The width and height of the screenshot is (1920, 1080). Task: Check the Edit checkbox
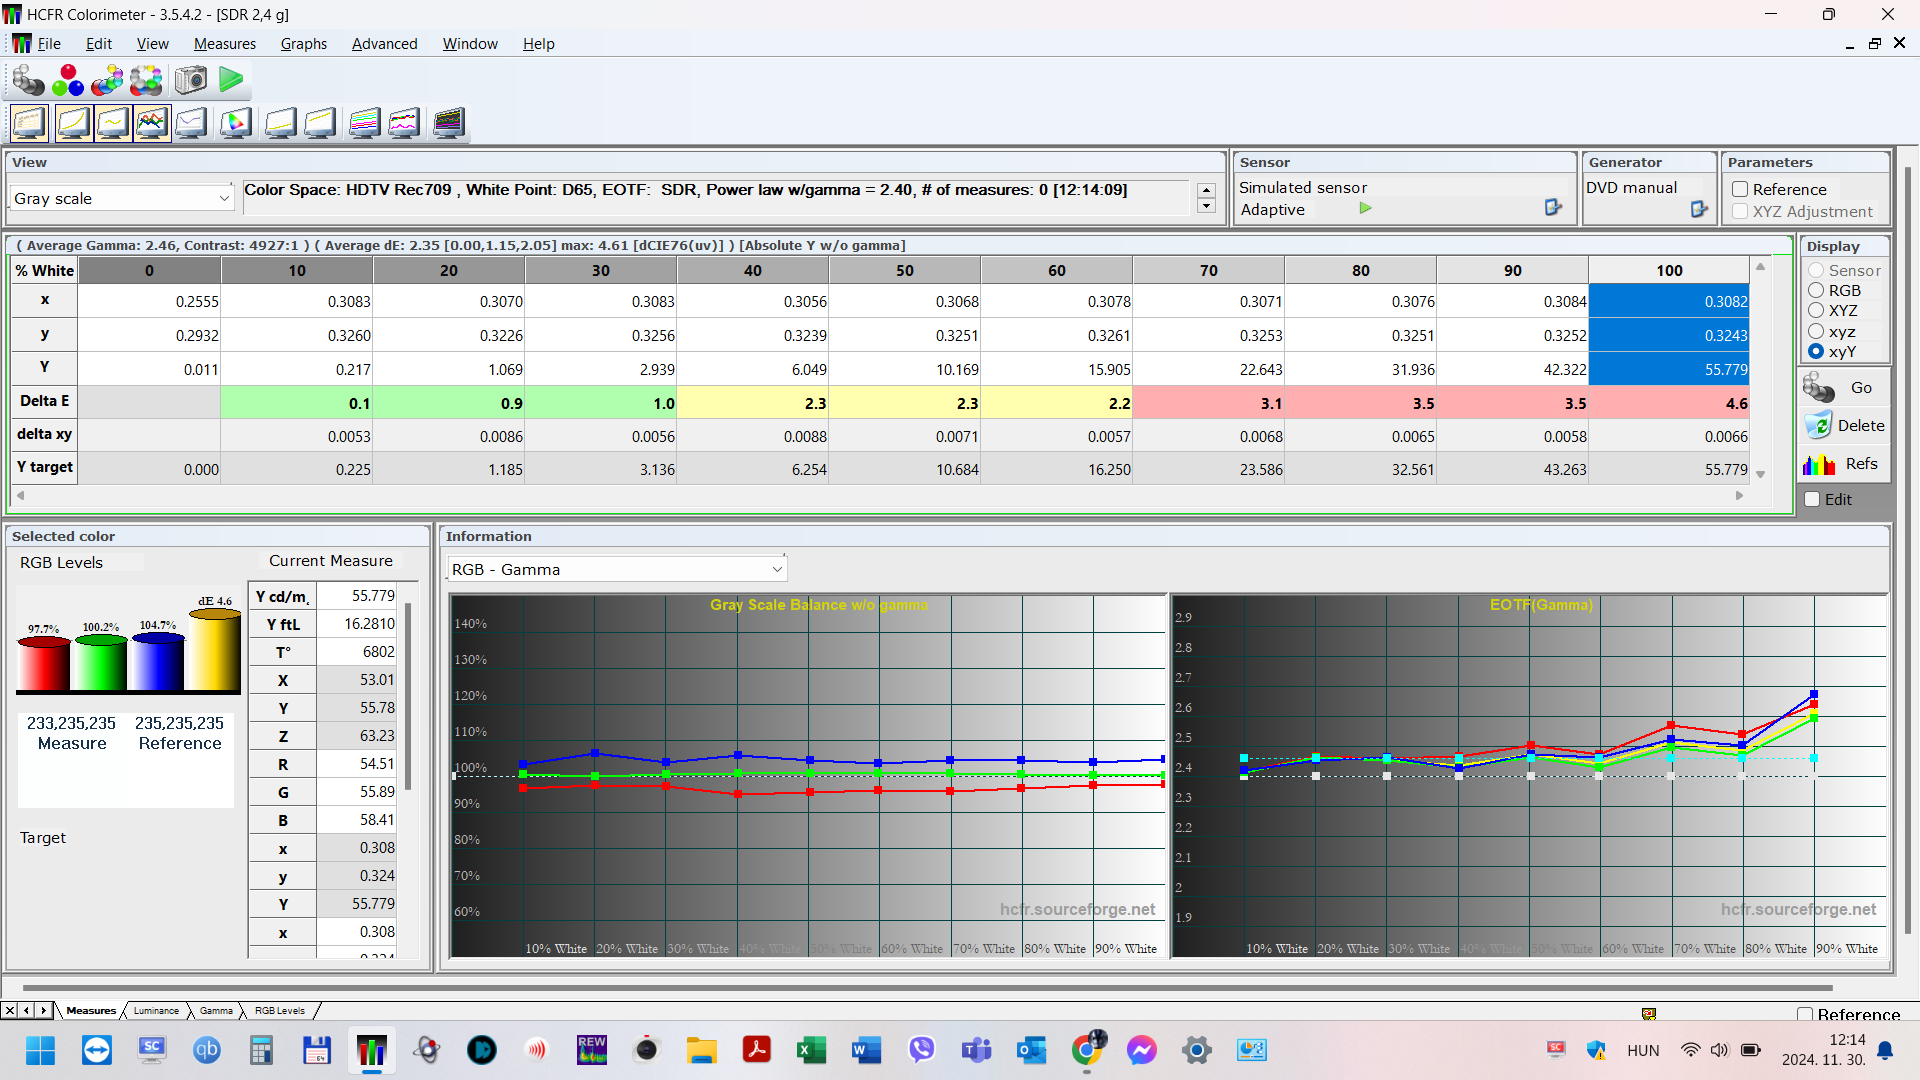click(1812, 500)
